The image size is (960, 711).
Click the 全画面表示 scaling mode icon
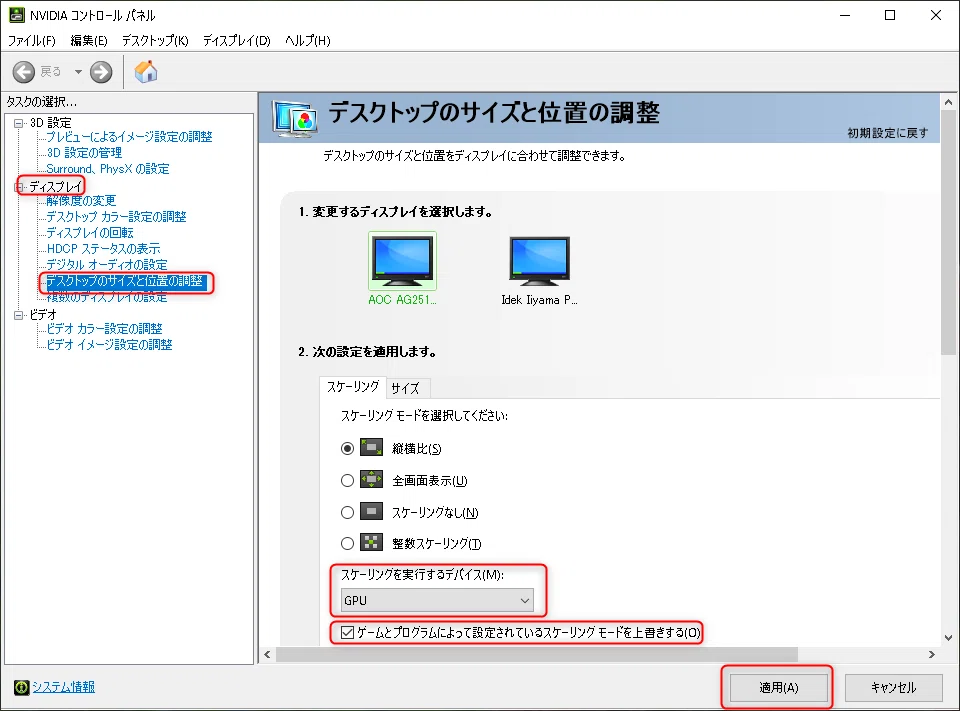pos(372,480)
